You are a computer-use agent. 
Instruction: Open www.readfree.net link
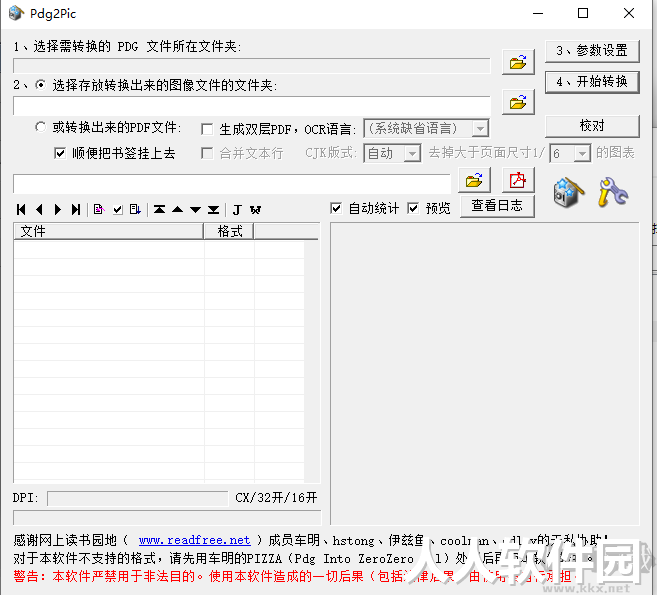coord(195,540)
